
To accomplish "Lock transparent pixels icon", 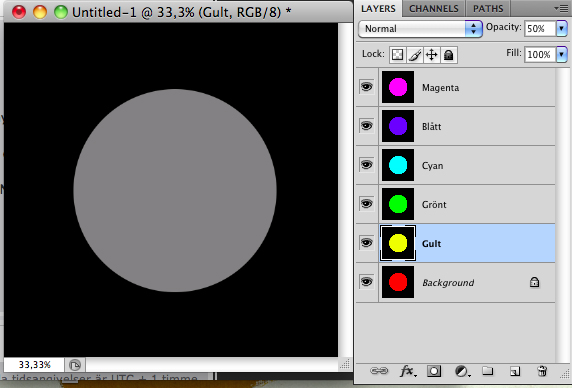I will tap(397, 55).
